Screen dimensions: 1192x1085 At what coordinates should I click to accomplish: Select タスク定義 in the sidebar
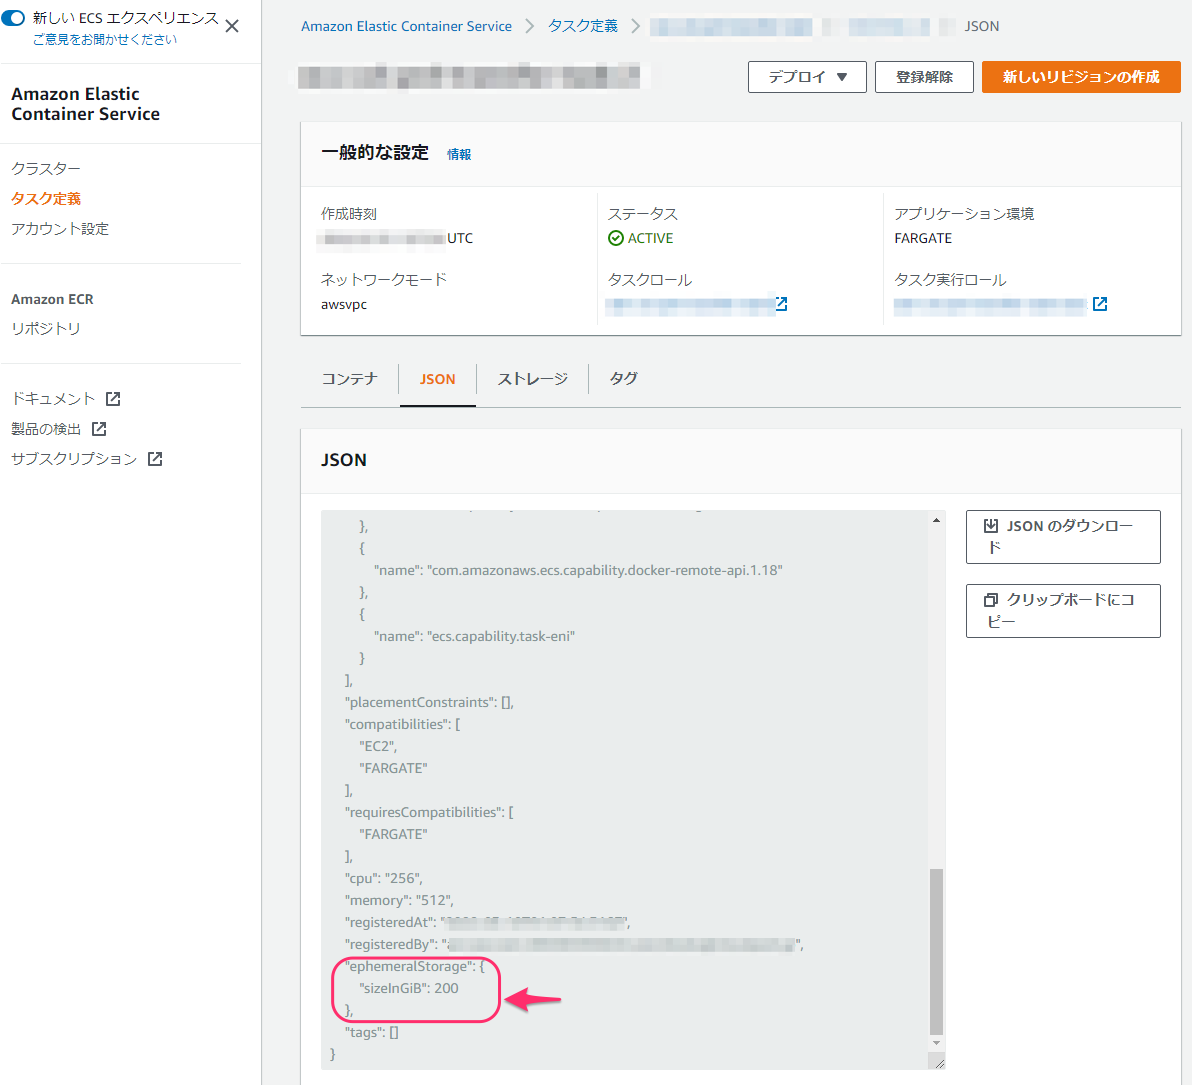pyautogui.click(x=46, y=198)
